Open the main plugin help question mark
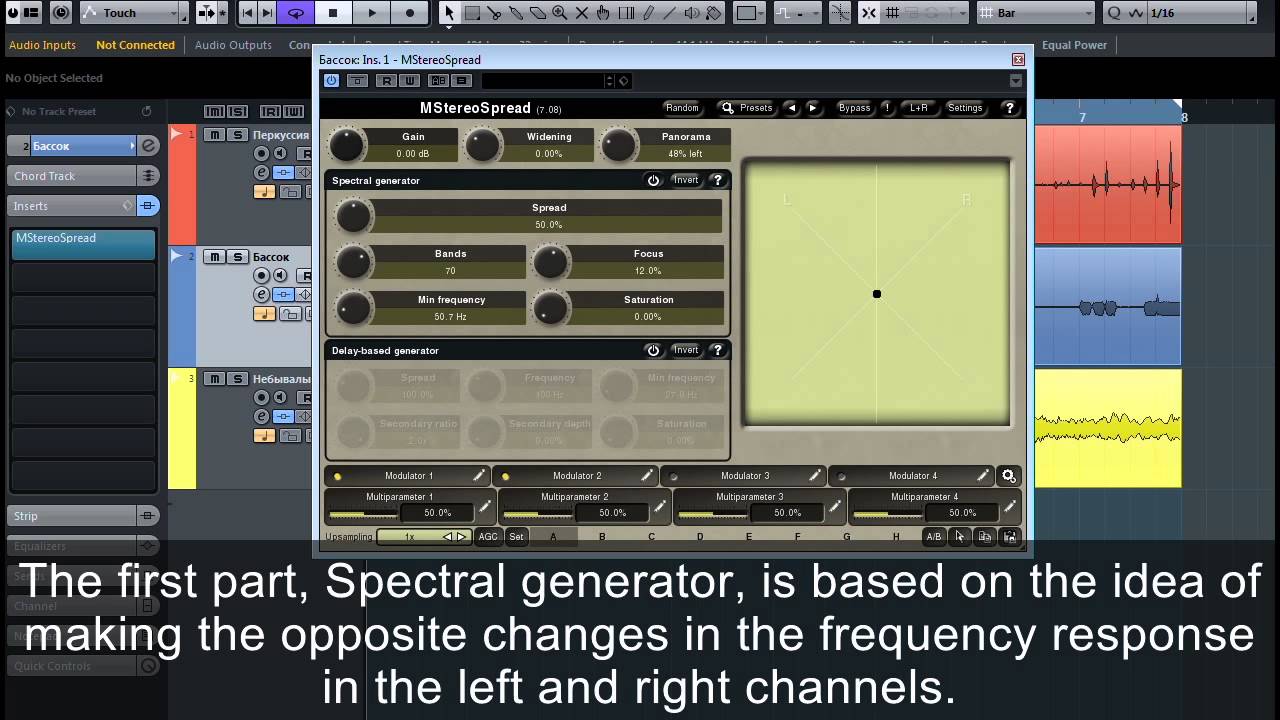Image resolution: width=1280 pixels, height=720 pixels. click(x=1009, y=108)
